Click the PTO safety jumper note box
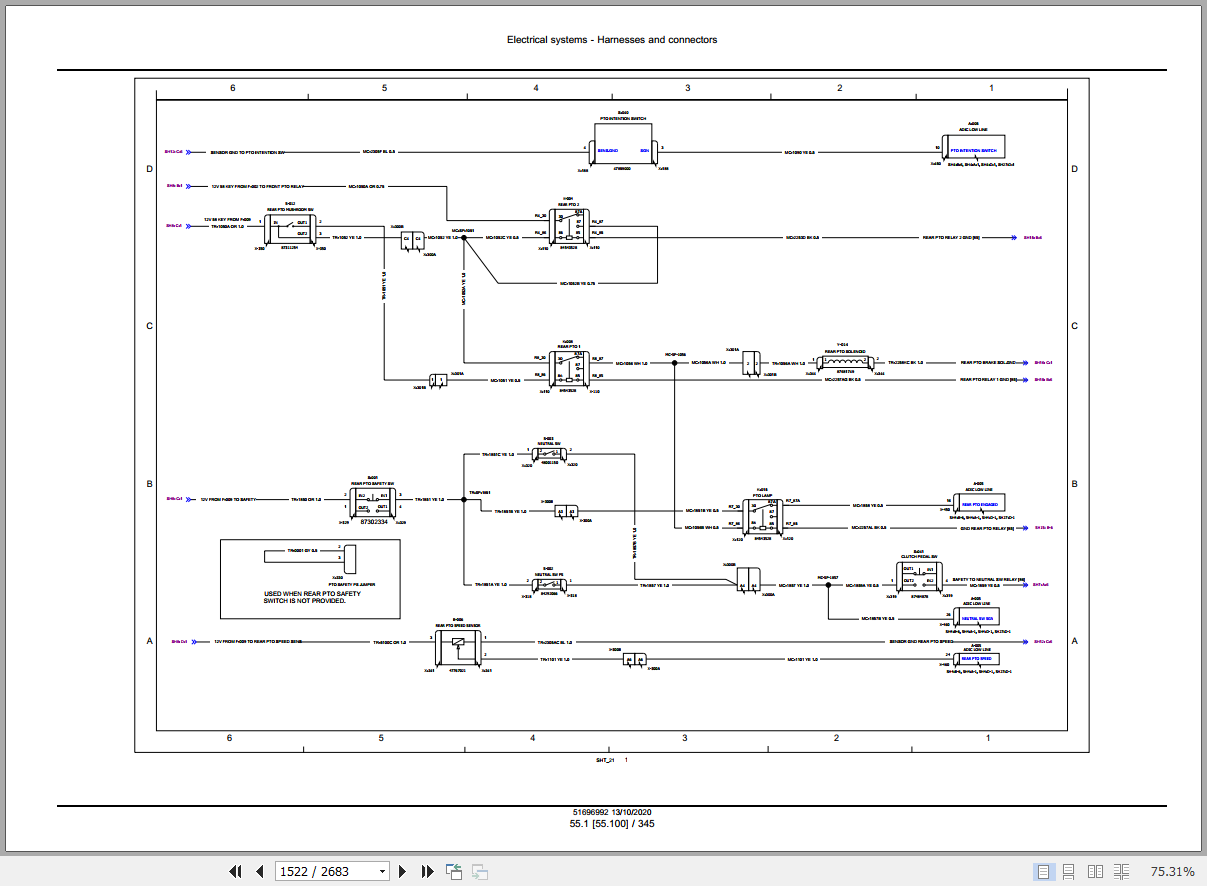The image size is (1207, 886). (x=310, y=579)
